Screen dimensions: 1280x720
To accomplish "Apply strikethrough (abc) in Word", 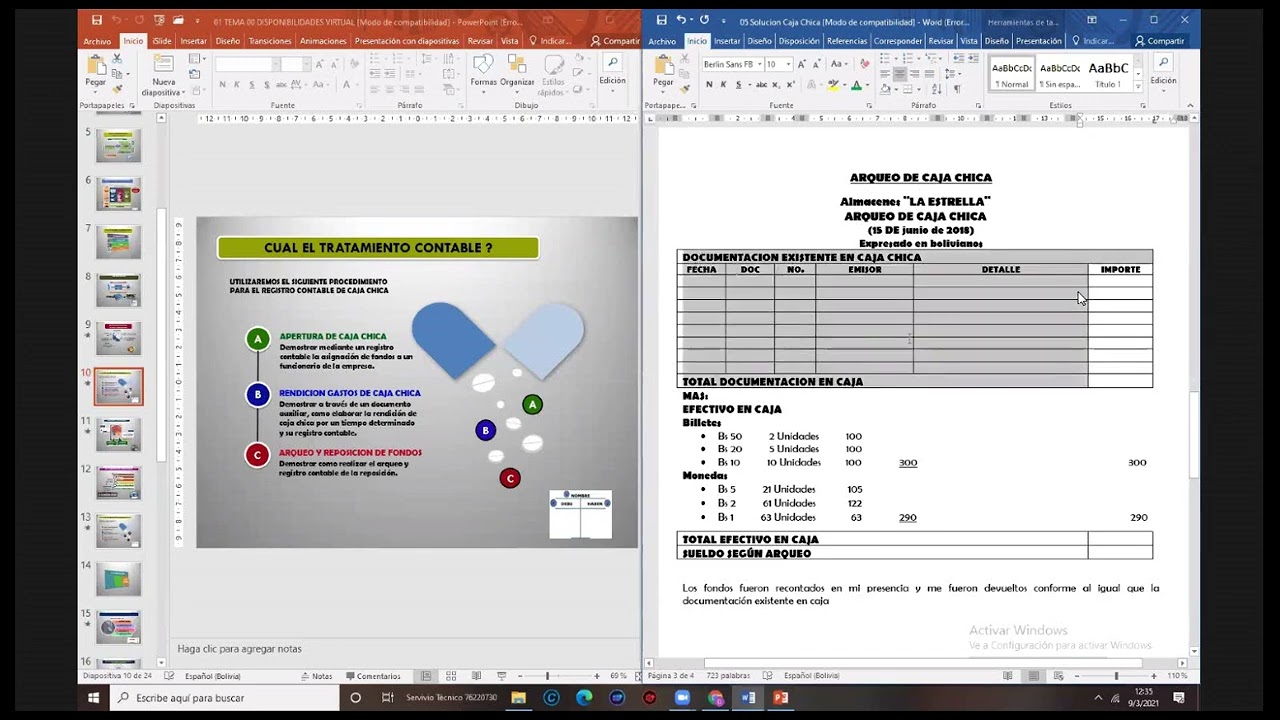I will (x=761, y=84).
